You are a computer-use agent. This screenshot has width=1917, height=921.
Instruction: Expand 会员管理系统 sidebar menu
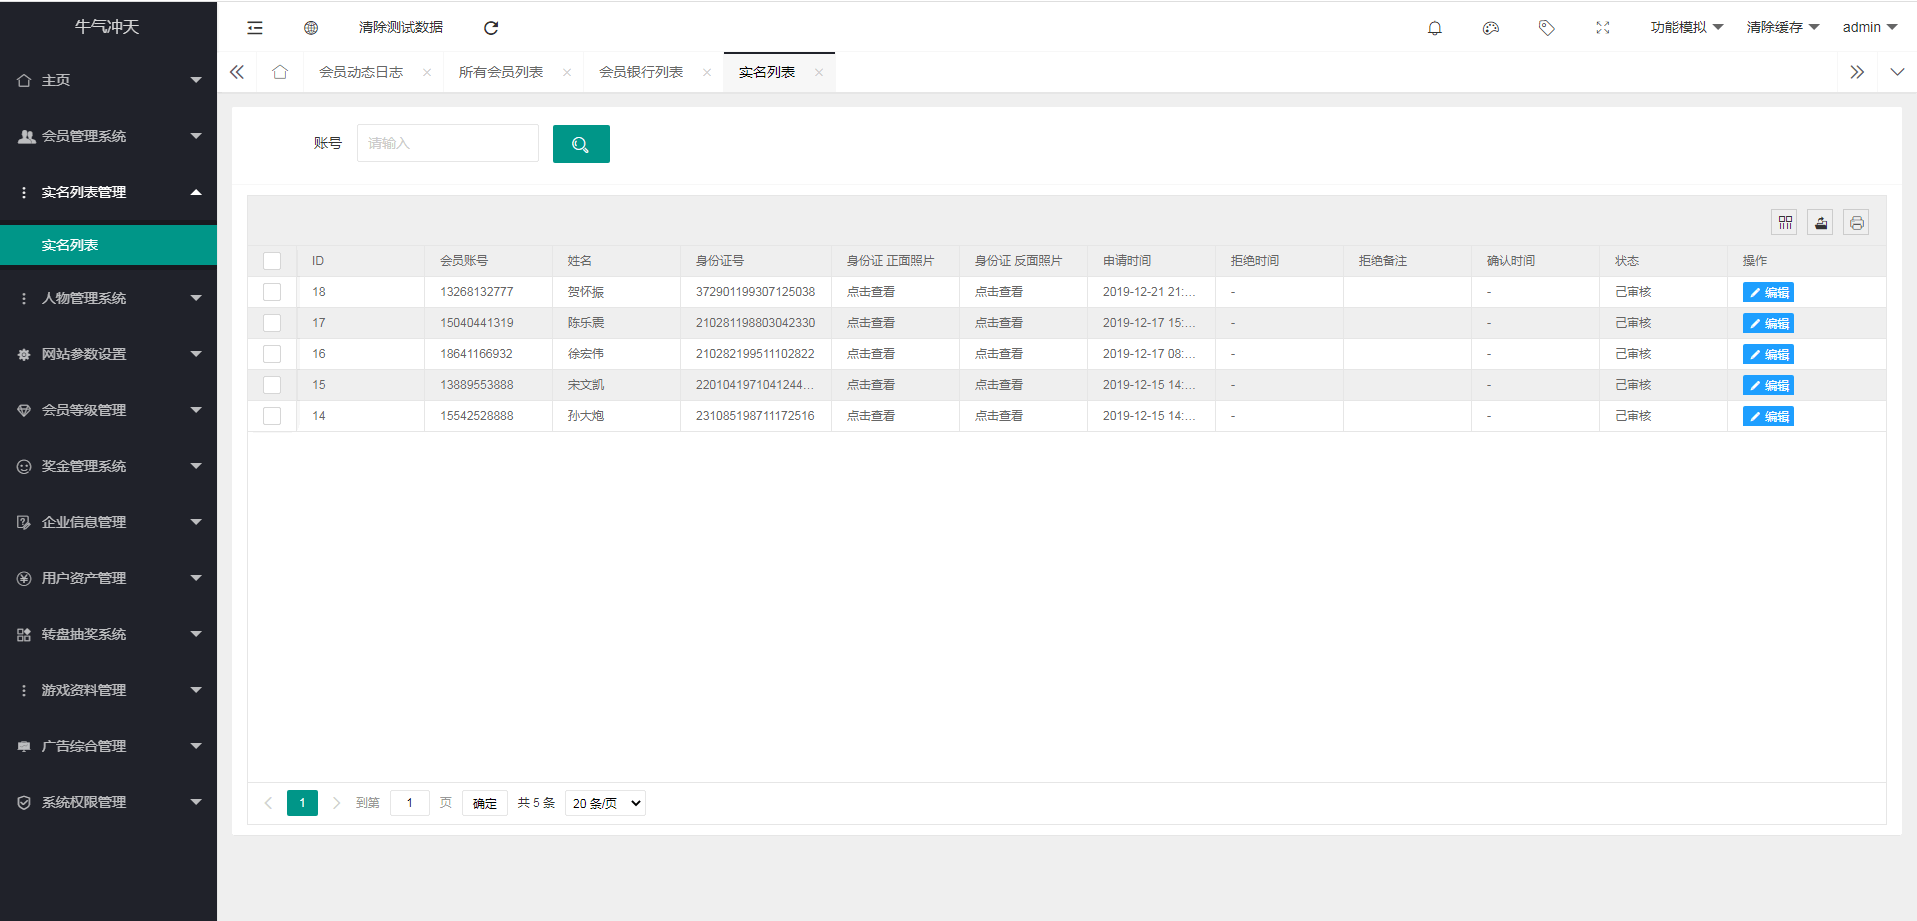(x=108, y=136)
